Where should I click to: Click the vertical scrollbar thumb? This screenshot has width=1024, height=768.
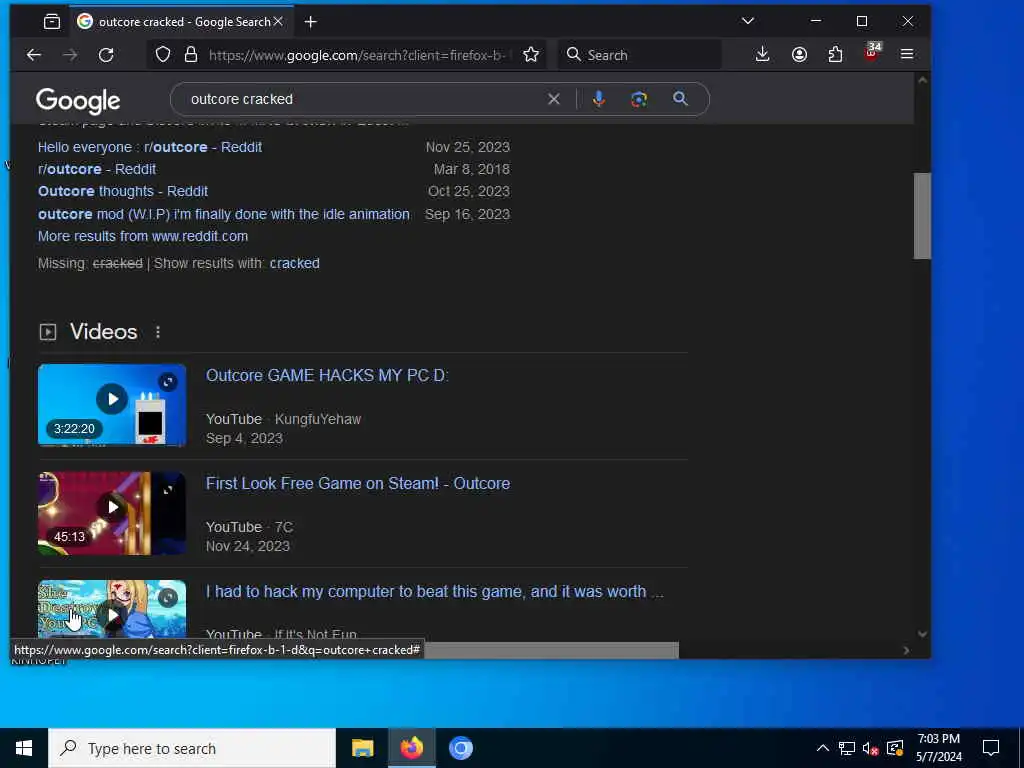(x=922, y=216)
